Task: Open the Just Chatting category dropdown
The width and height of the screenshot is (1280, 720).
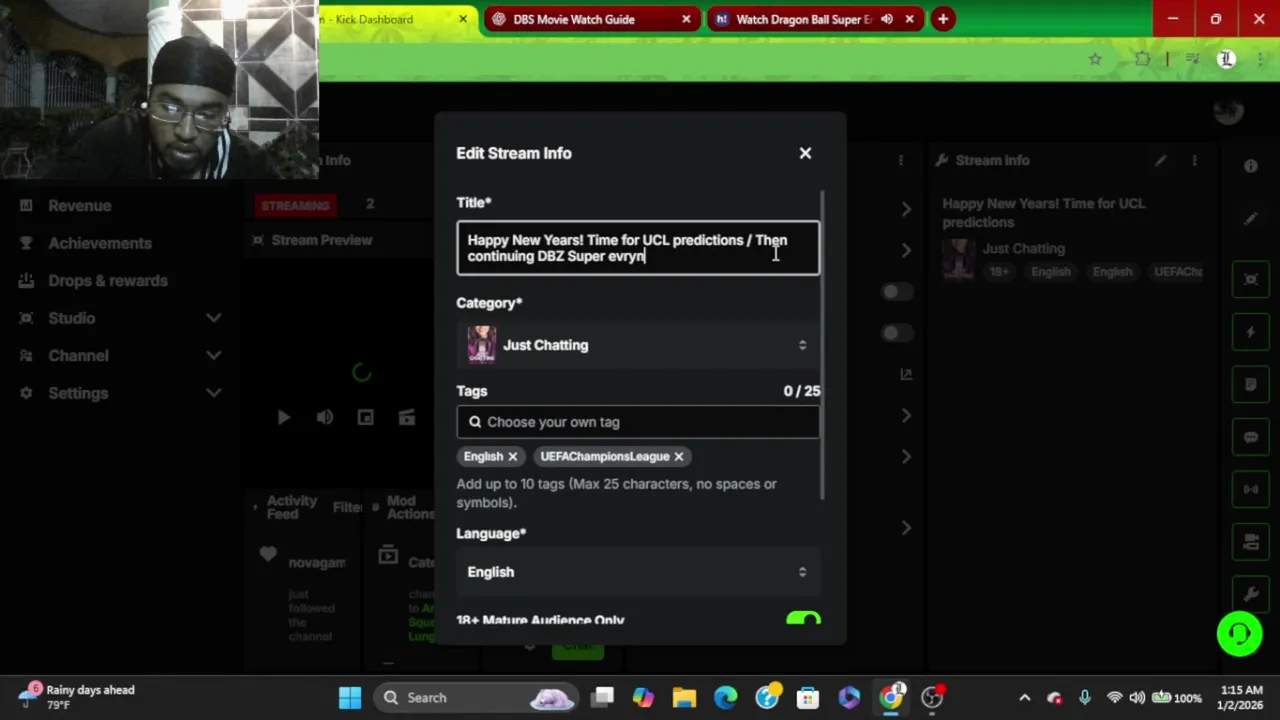Action: pyautogui.click(x=638, y=345)
